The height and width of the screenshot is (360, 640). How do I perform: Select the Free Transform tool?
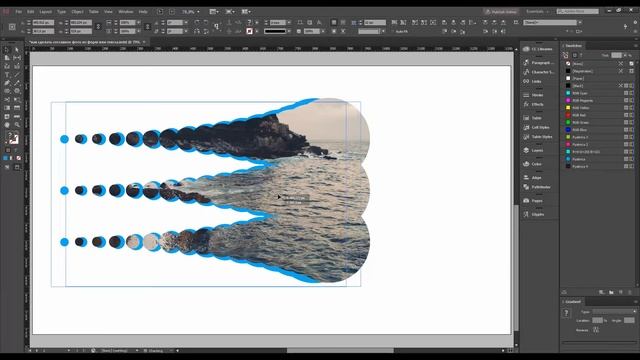pos(17,100)
